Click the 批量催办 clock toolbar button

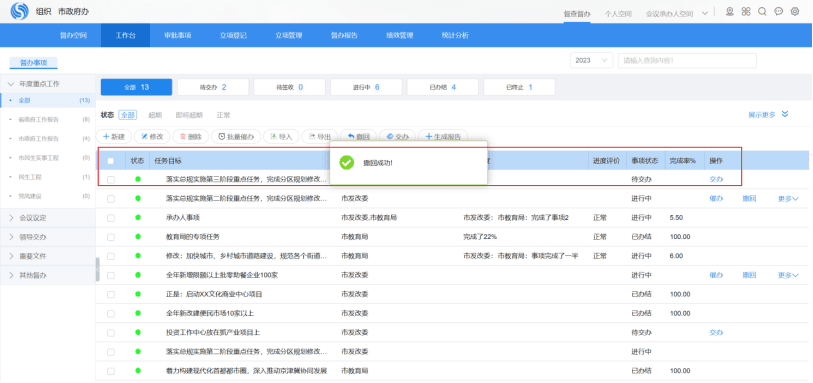tap(236, 136)
